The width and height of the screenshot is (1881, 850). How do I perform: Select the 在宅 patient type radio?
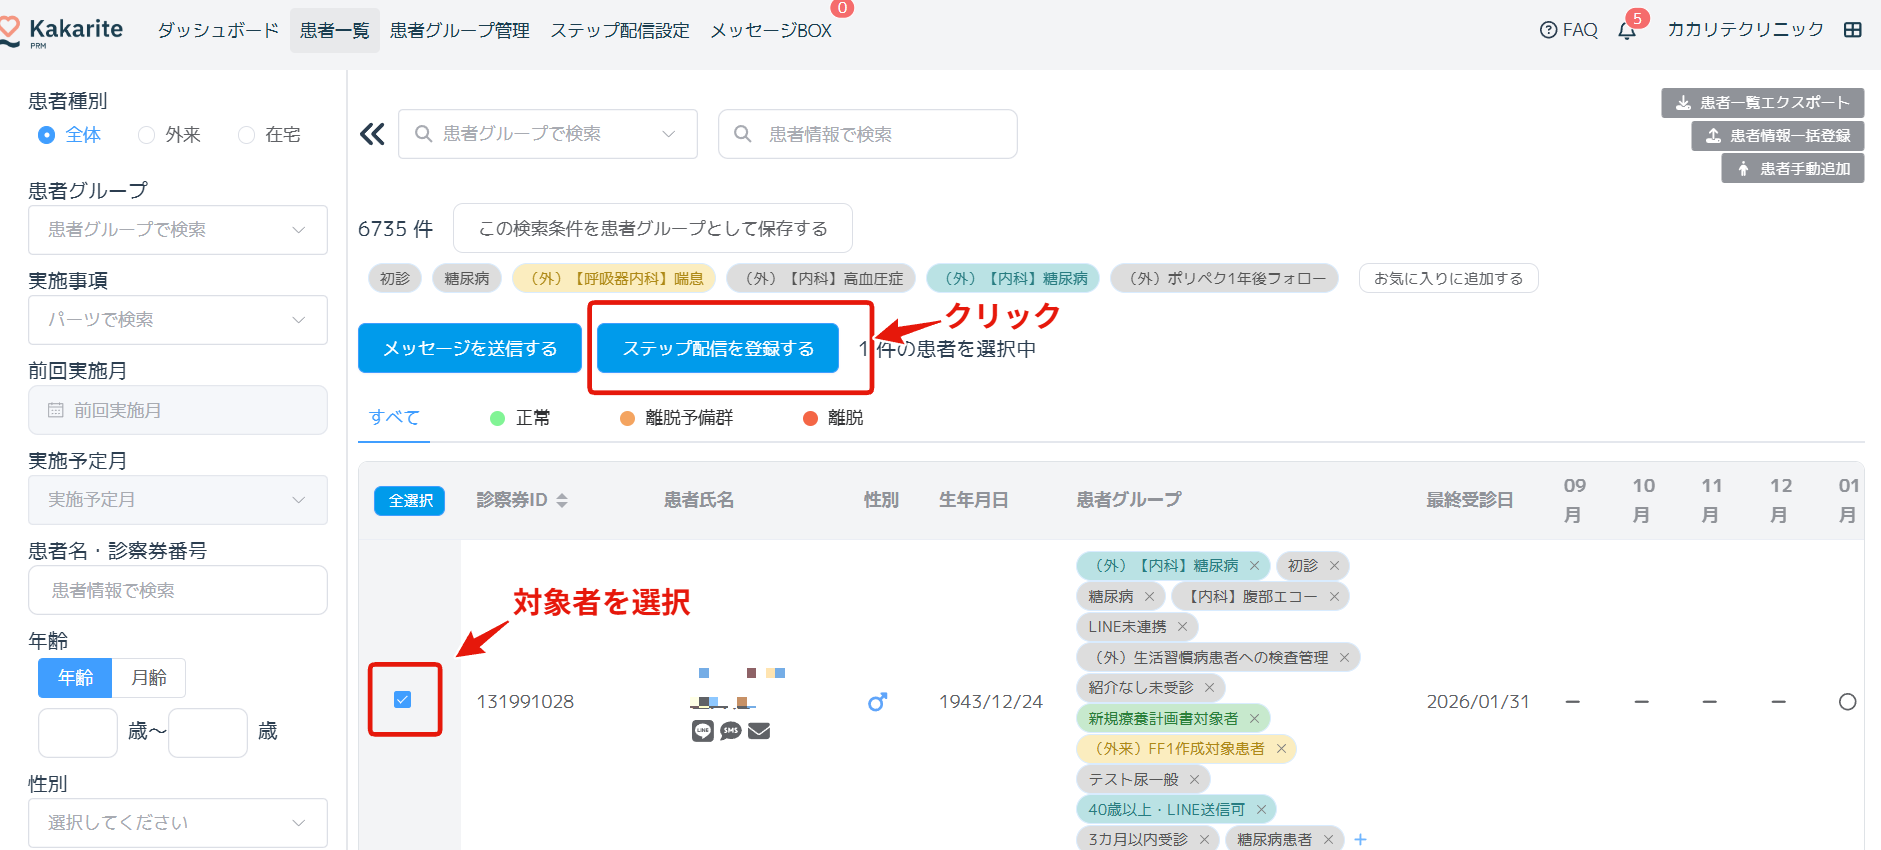click(247, 135)
